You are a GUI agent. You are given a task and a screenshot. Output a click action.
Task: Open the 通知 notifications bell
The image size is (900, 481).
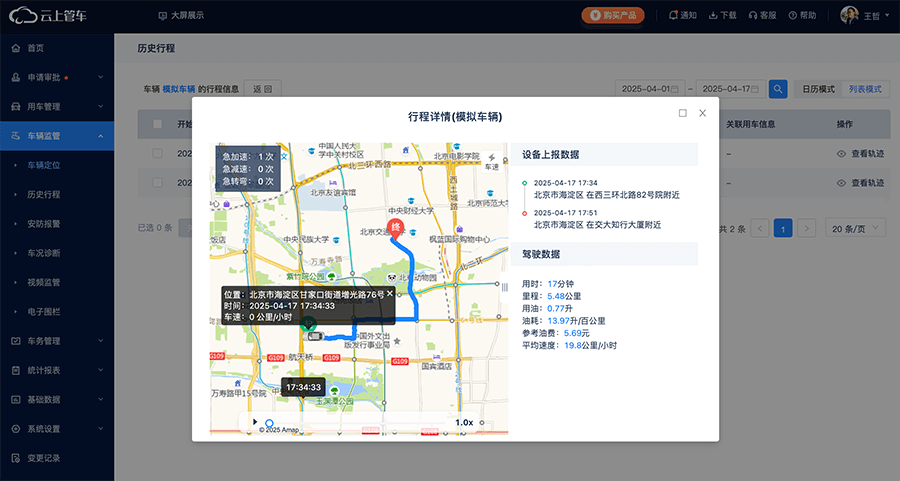pos(682,15)
